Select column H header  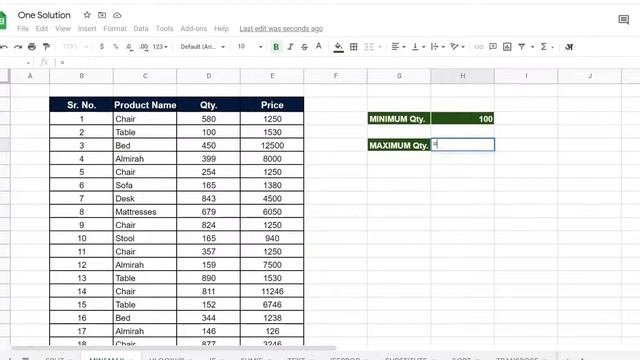[462, 76]
